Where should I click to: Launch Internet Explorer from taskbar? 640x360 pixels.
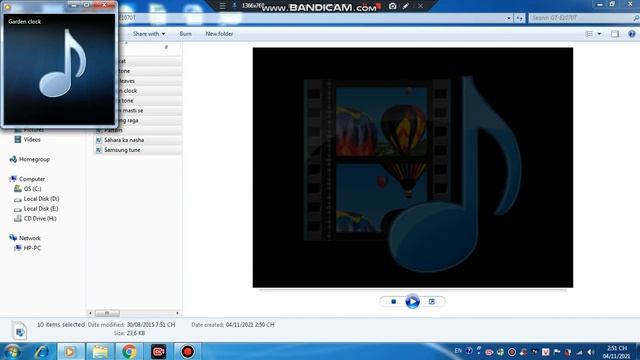[x=41, y=351]
